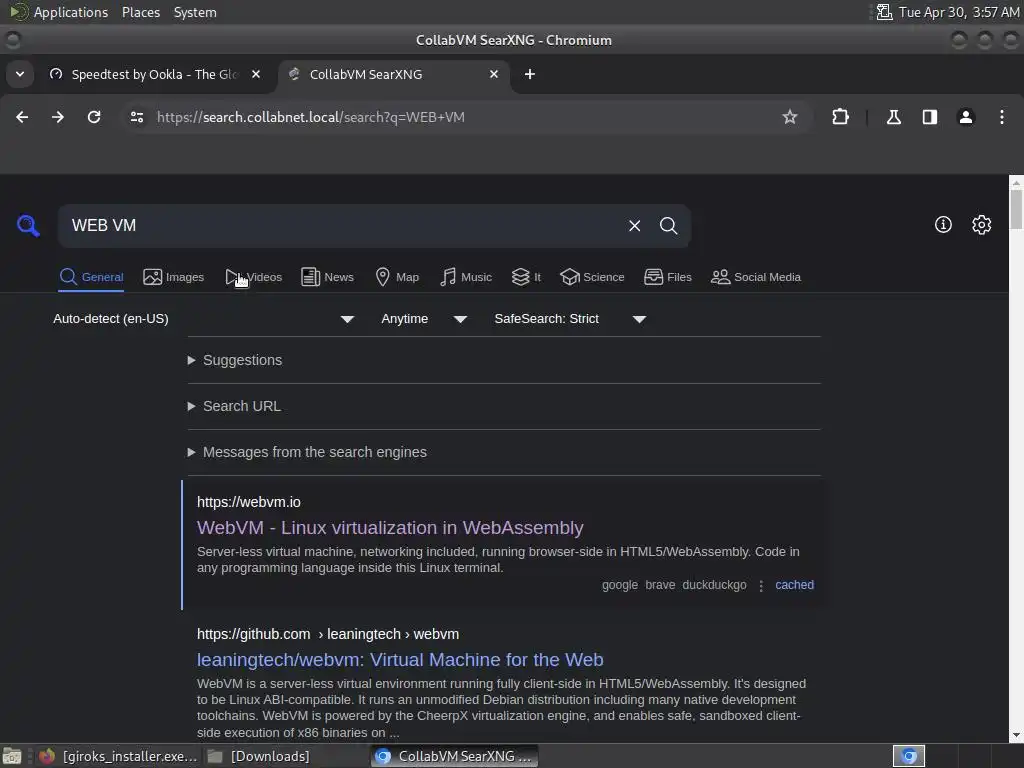Switch to Music search category
Viewport: 1024px width, 768px height.
click(466, 277)
